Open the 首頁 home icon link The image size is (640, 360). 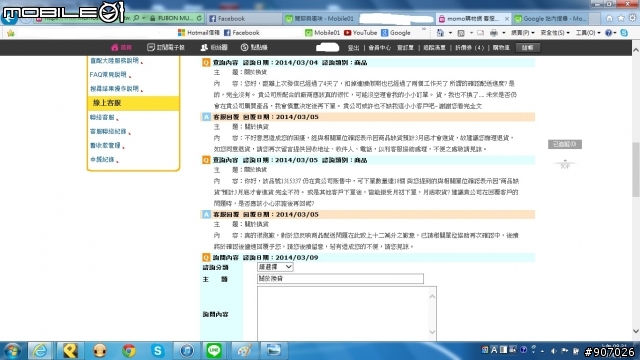pyautogui.click(x=121, y=47)
